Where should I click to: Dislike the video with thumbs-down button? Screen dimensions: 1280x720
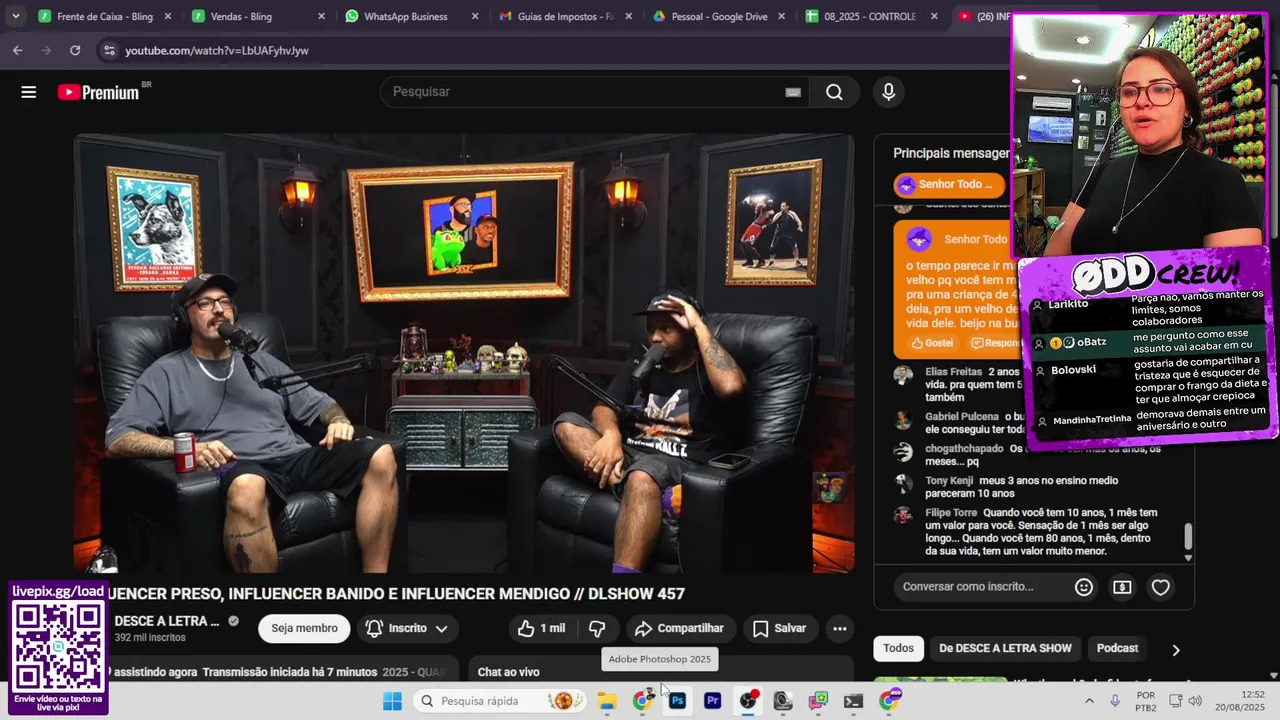[597, 628]
